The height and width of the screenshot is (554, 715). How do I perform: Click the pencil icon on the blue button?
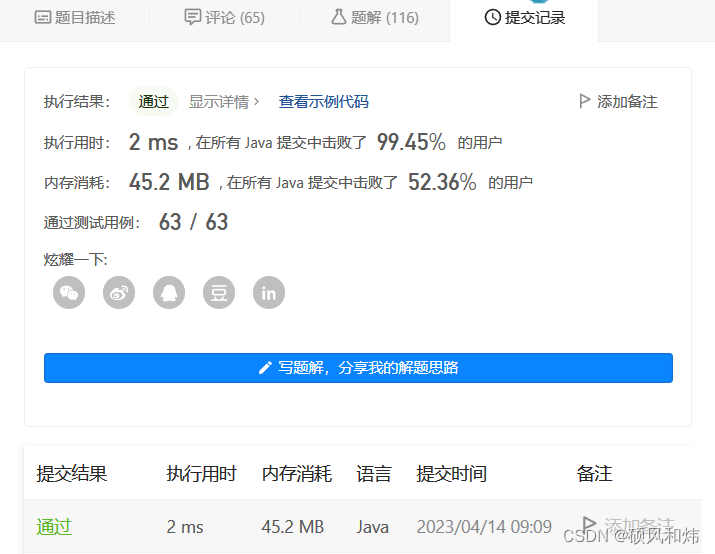pyautogui.click(x=265, y=368)
